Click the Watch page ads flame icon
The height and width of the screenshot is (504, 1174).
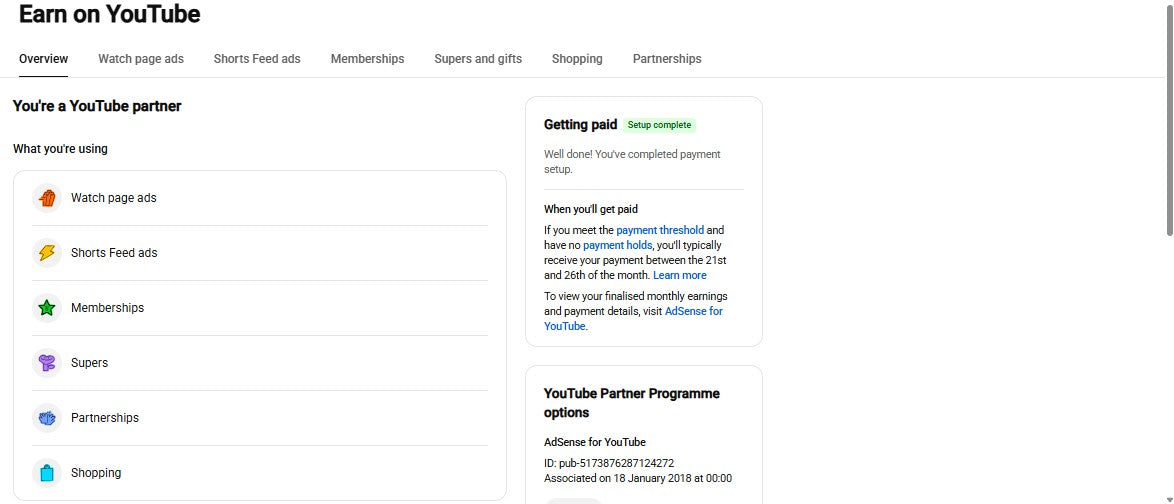coord(46,198)
